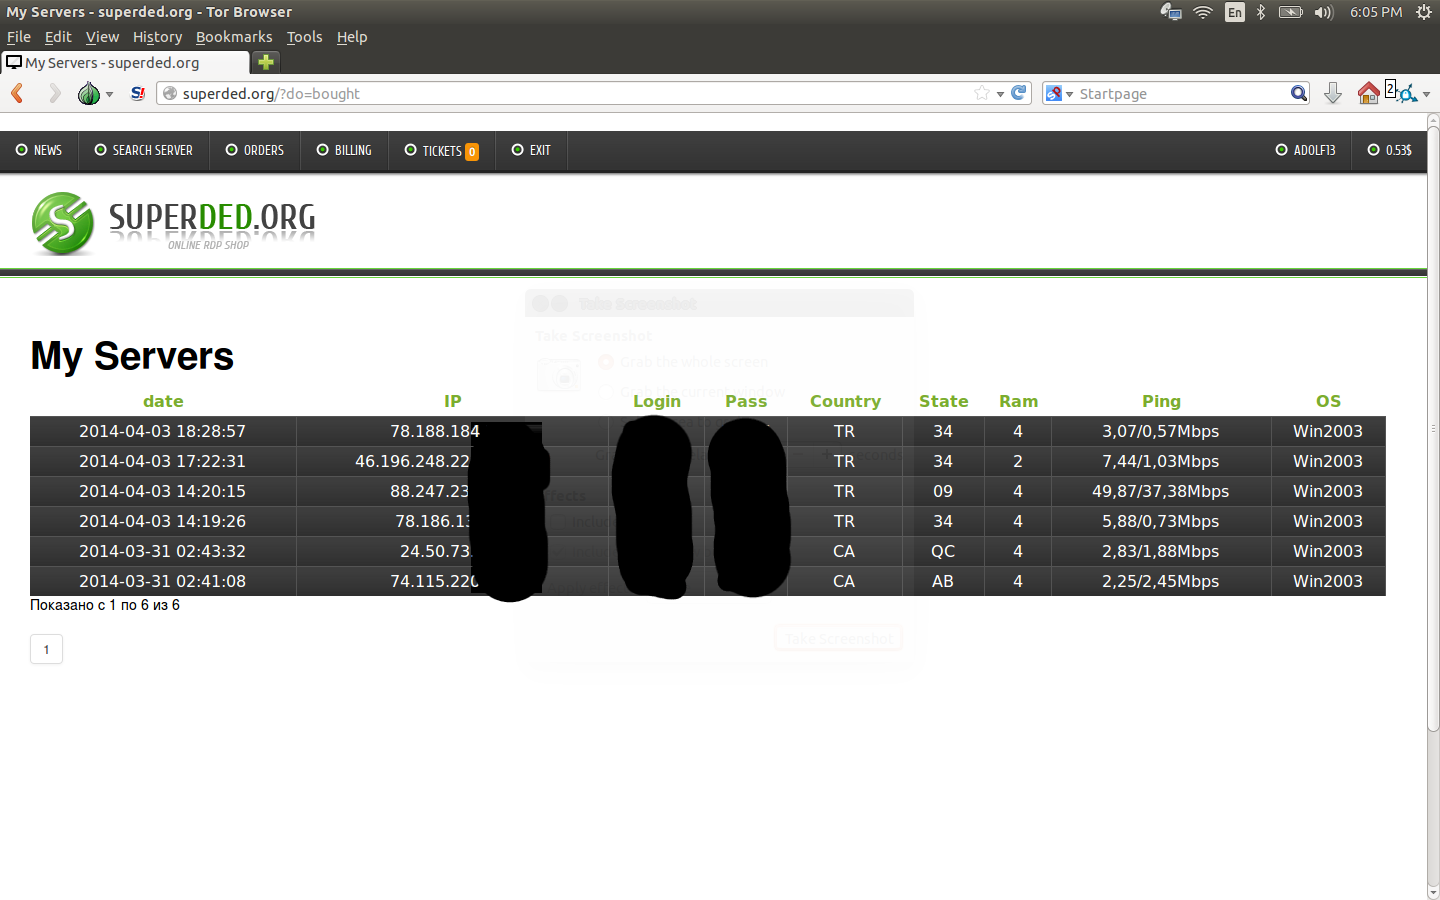This screenshot has height=900, width=1440.
Task: Open the View menu
Action: (102, 37)
